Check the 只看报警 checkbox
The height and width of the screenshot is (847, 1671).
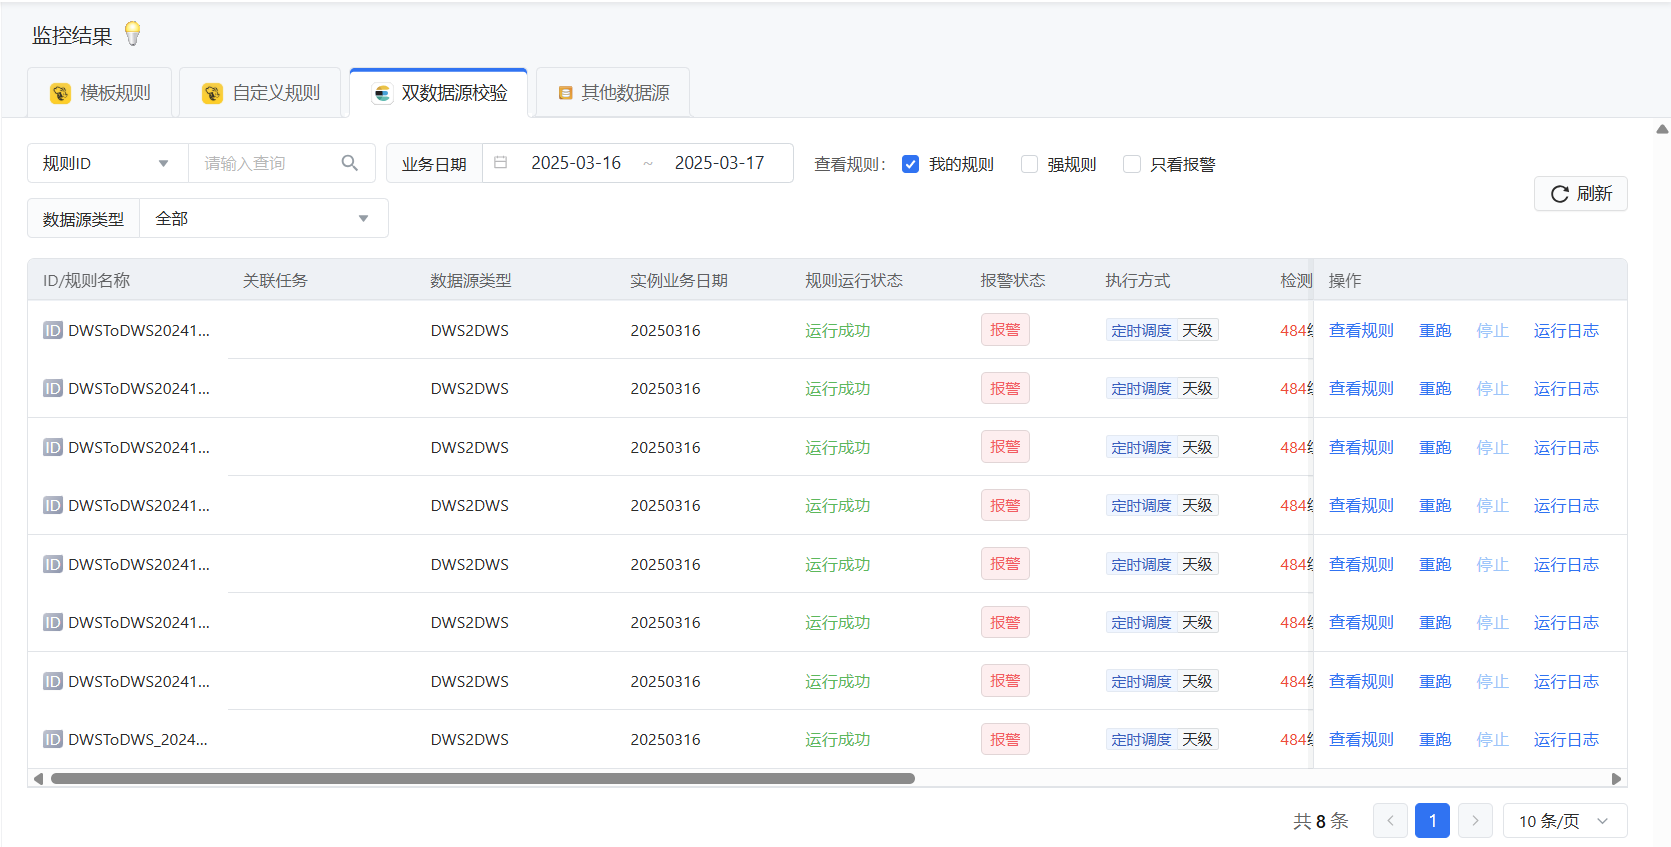tap(1132, 164)
